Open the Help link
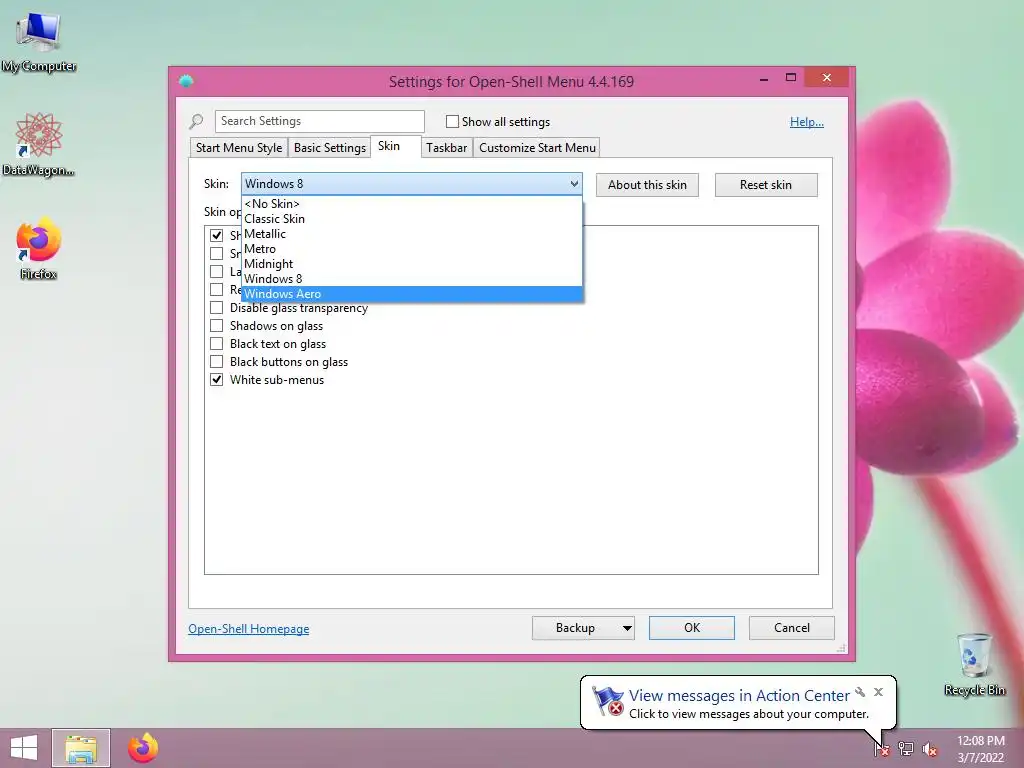The height and width of the screenshot is (768, 1024). point(807,121)
